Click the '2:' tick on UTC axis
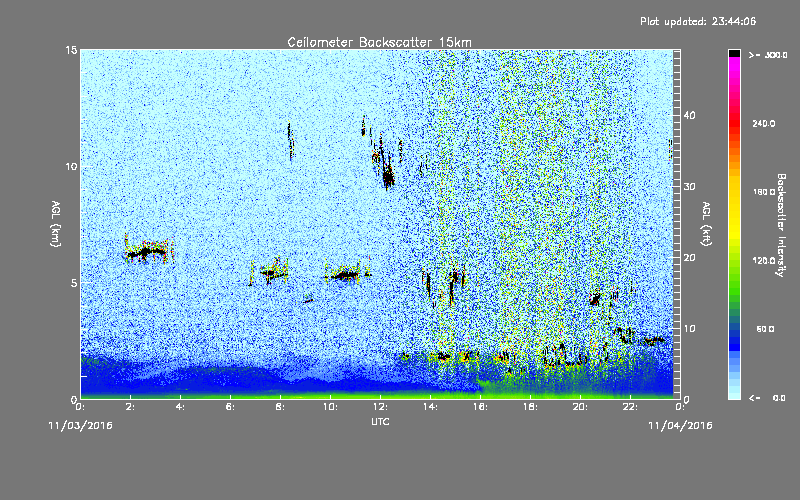800x500 pixels. (x=131, y=407)
